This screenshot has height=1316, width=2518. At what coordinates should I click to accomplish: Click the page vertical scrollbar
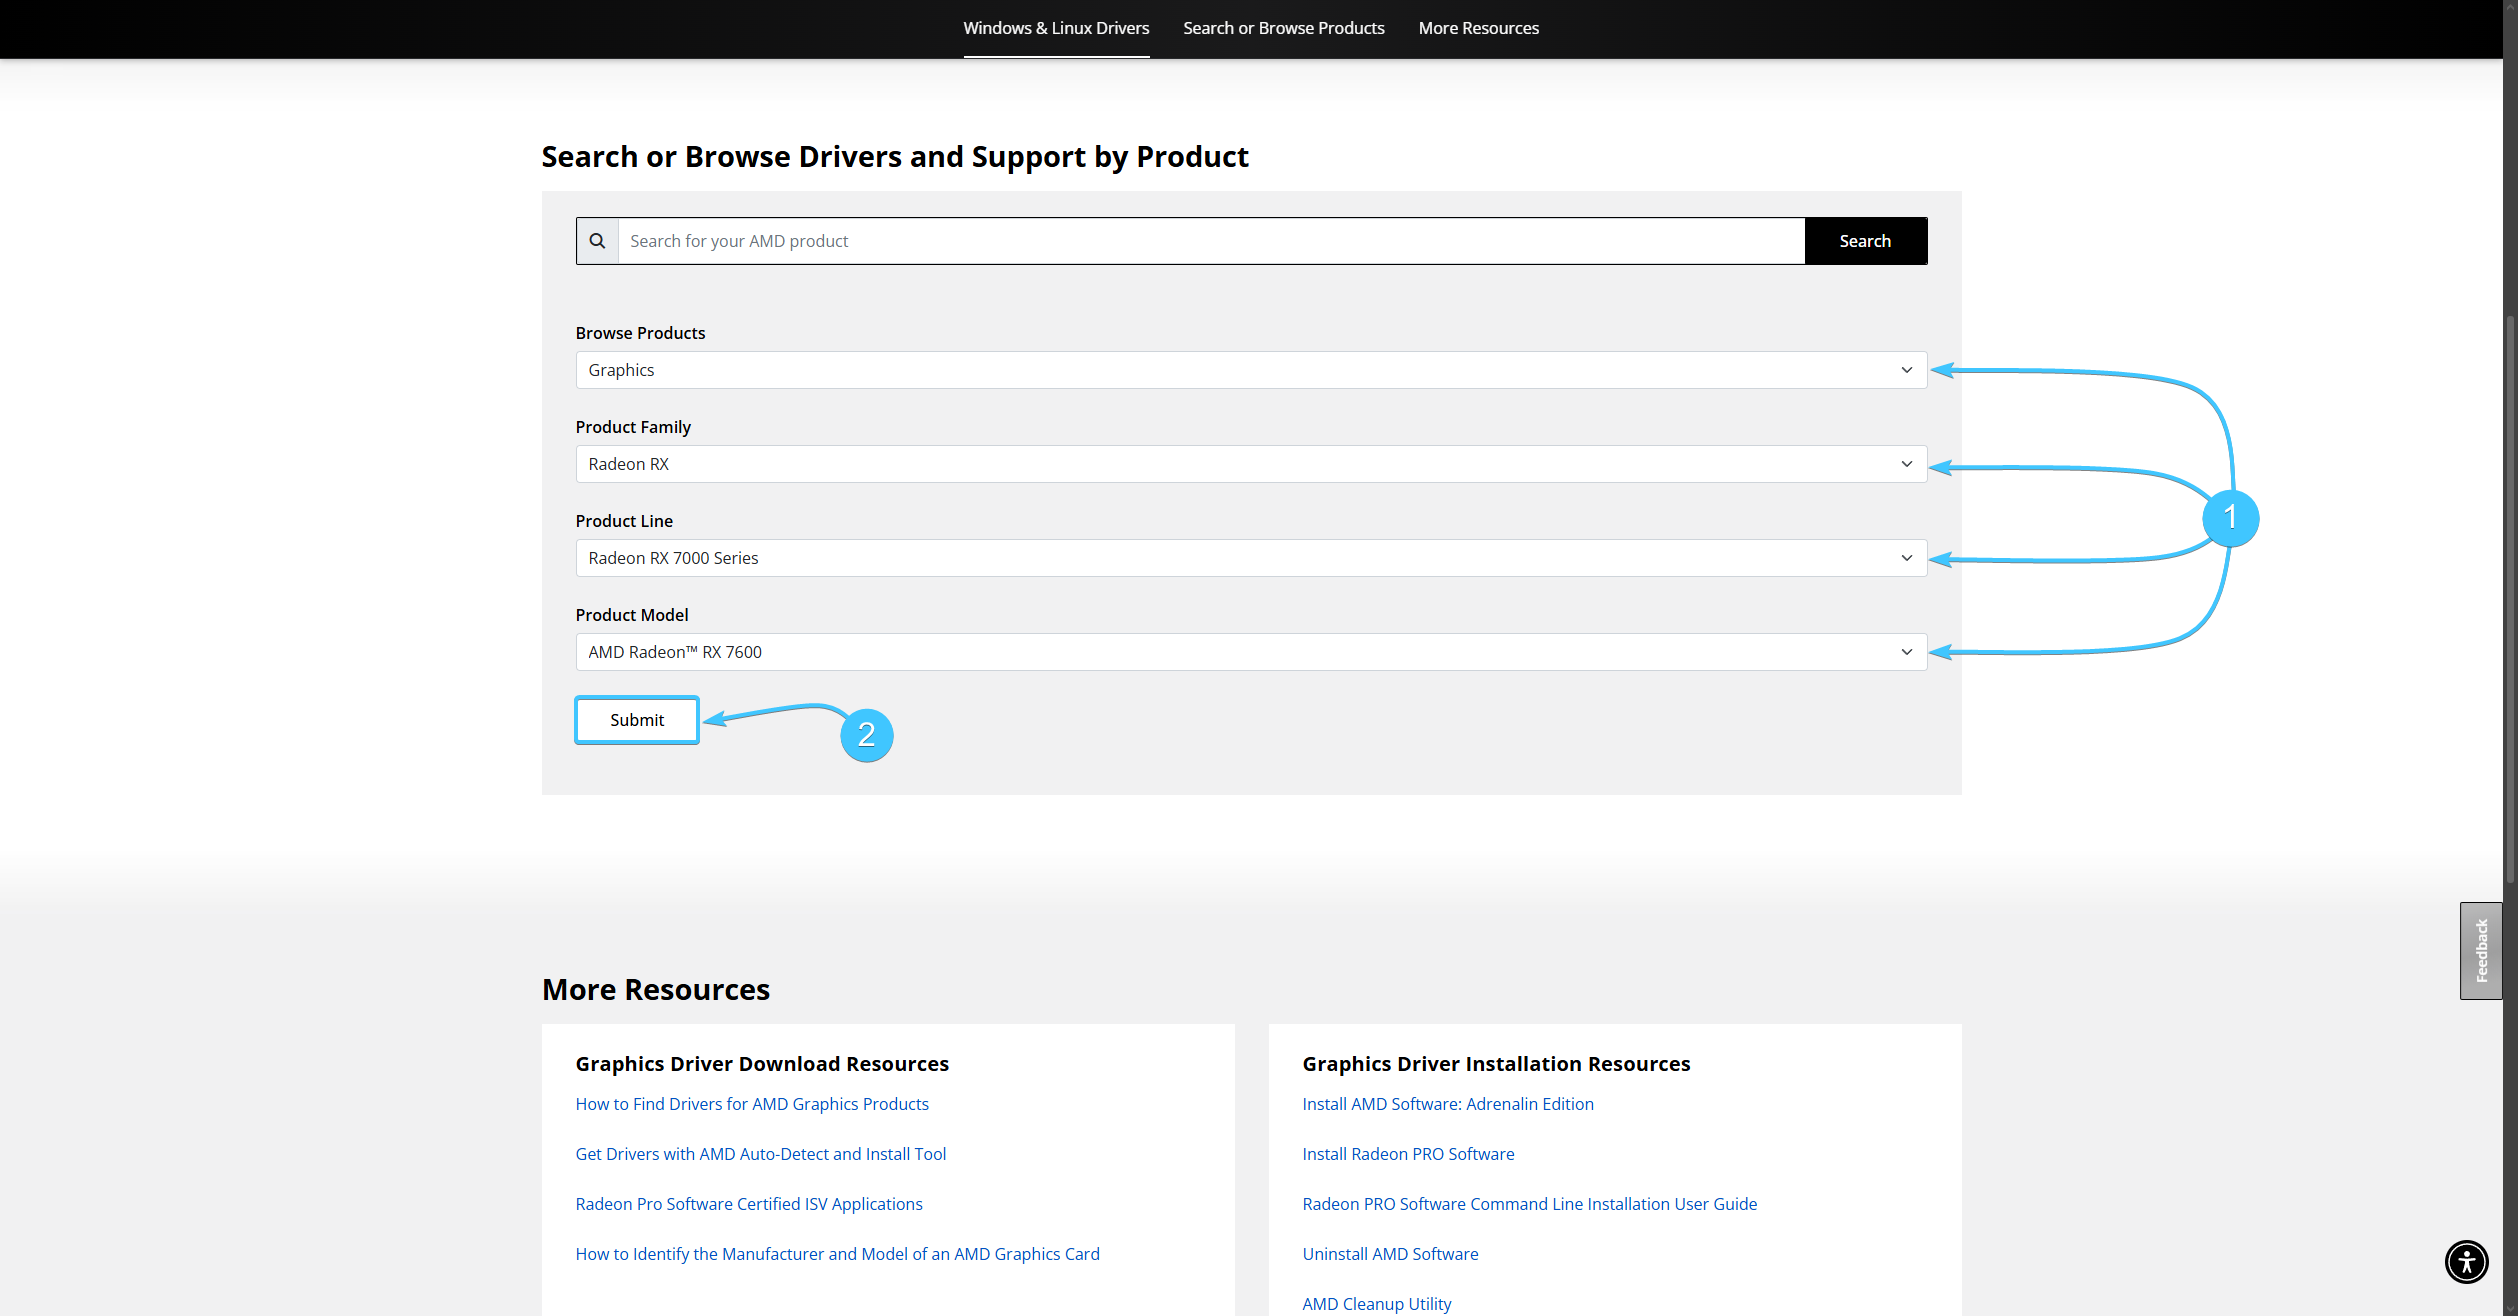tap(2510, 600)
